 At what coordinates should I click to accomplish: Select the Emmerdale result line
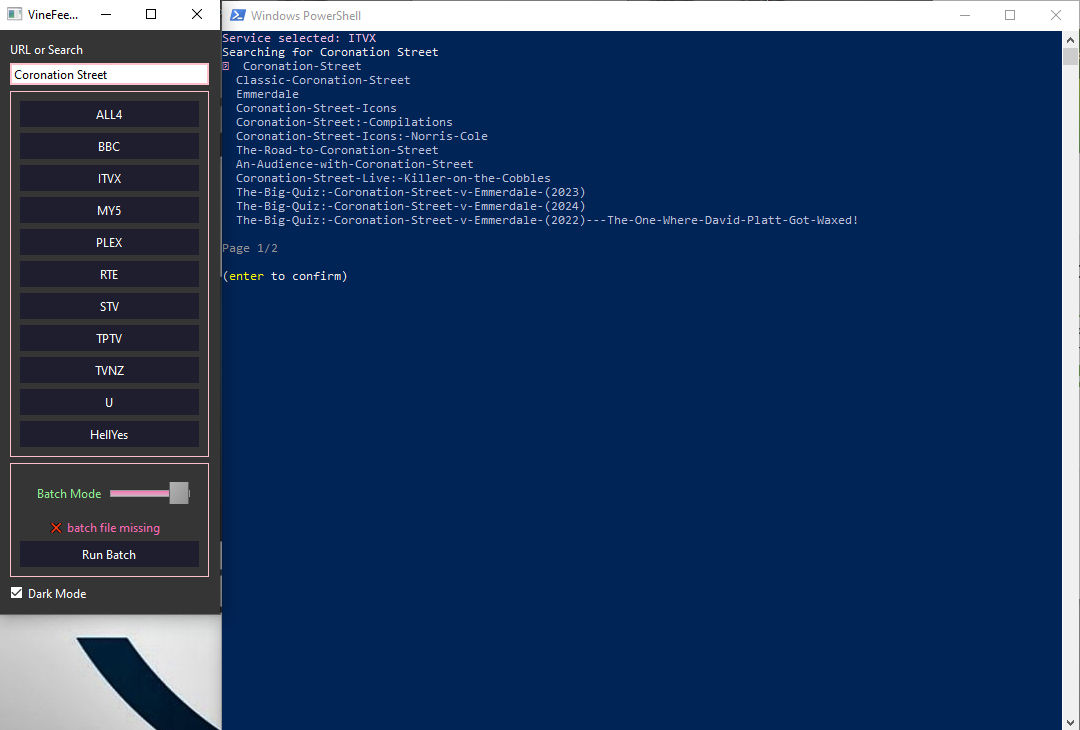[x=267, y=94]
